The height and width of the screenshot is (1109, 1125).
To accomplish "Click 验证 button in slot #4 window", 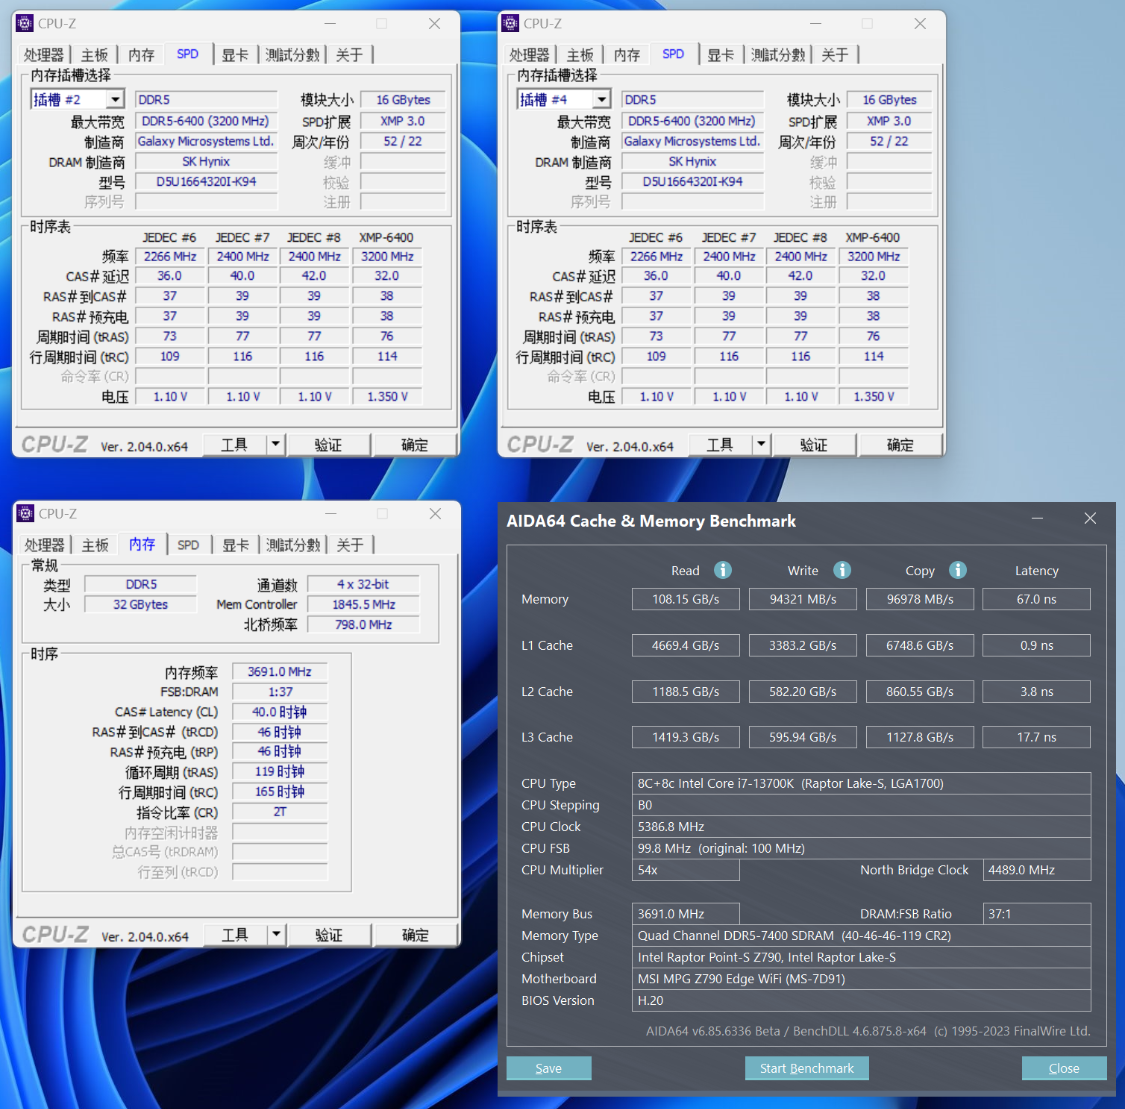I will tap(814, 445).
